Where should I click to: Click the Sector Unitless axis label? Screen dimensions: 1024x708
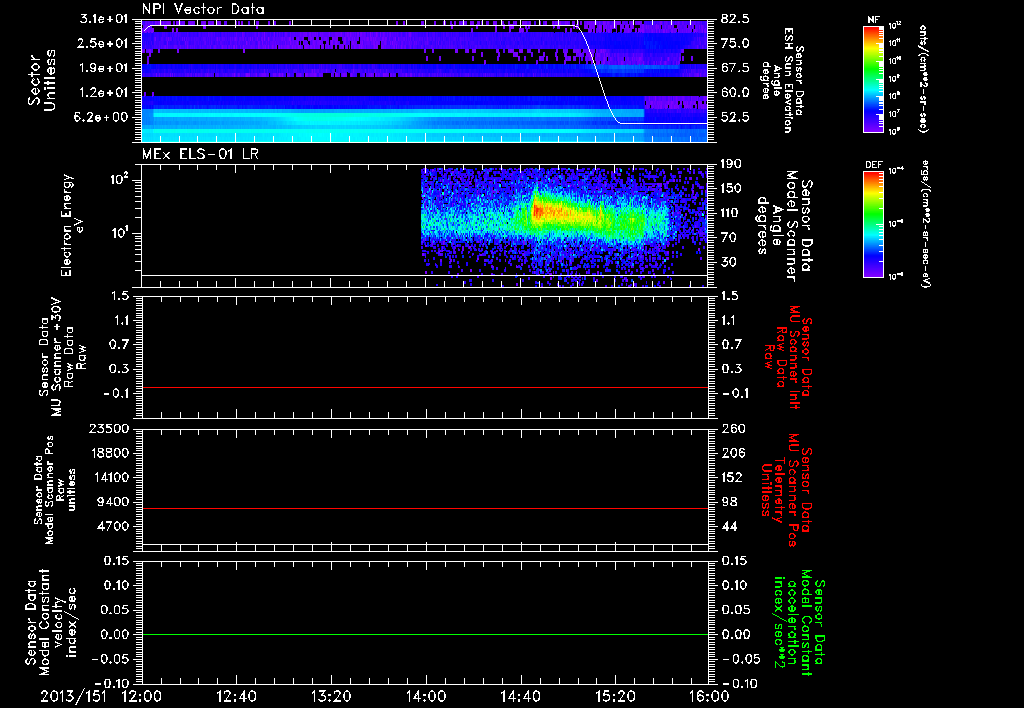tap(42, 80)
